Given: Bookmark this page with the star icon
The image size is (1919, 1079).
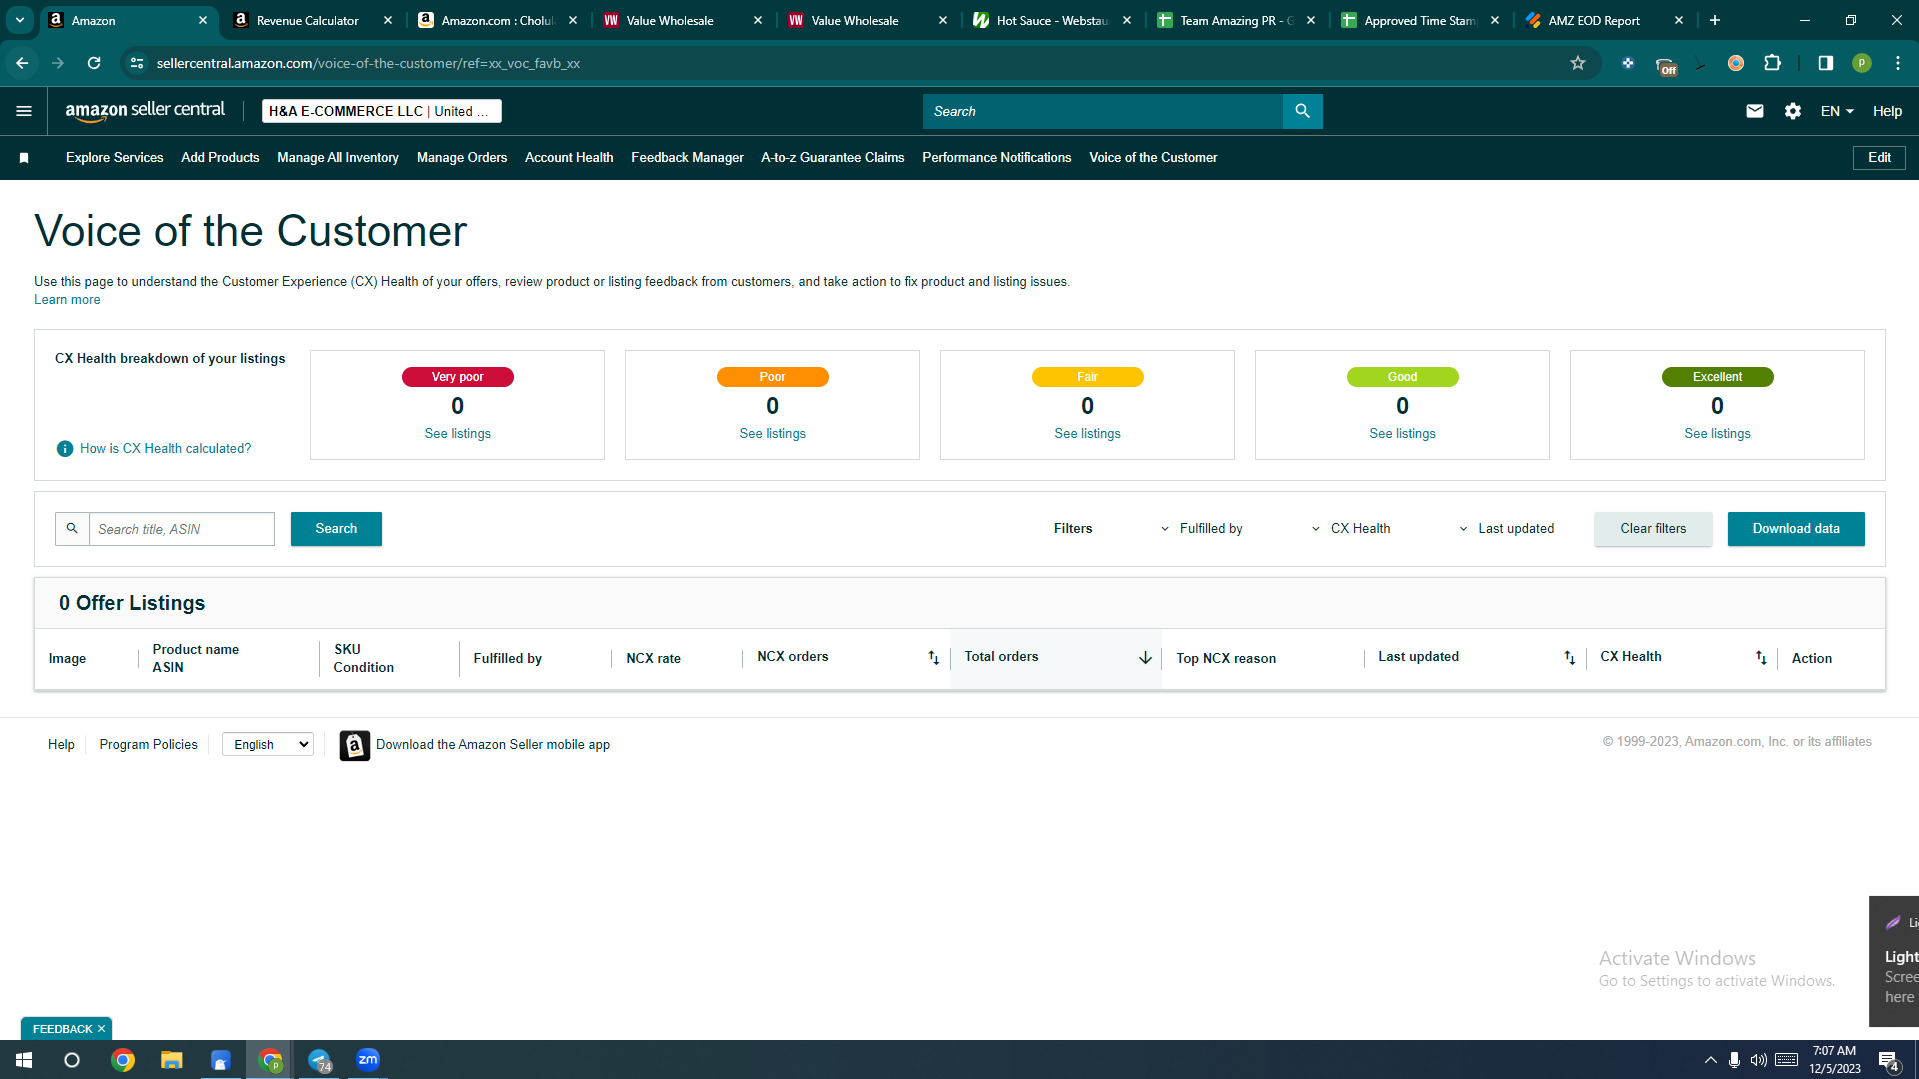Looking at the screenshot, I should coord(1578,63).
